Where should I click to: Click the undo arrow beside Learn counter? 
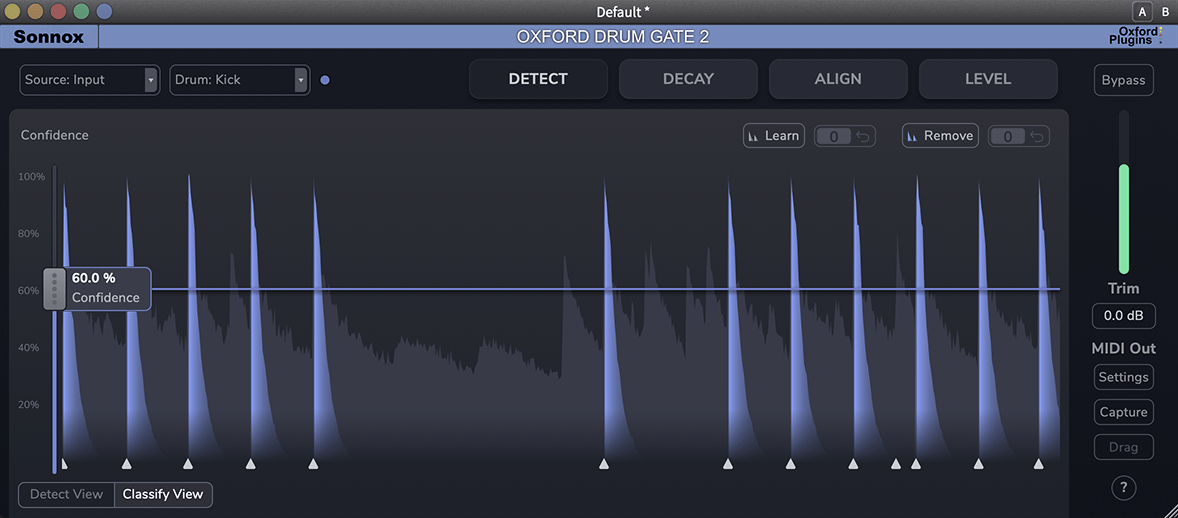click(863, 136)
